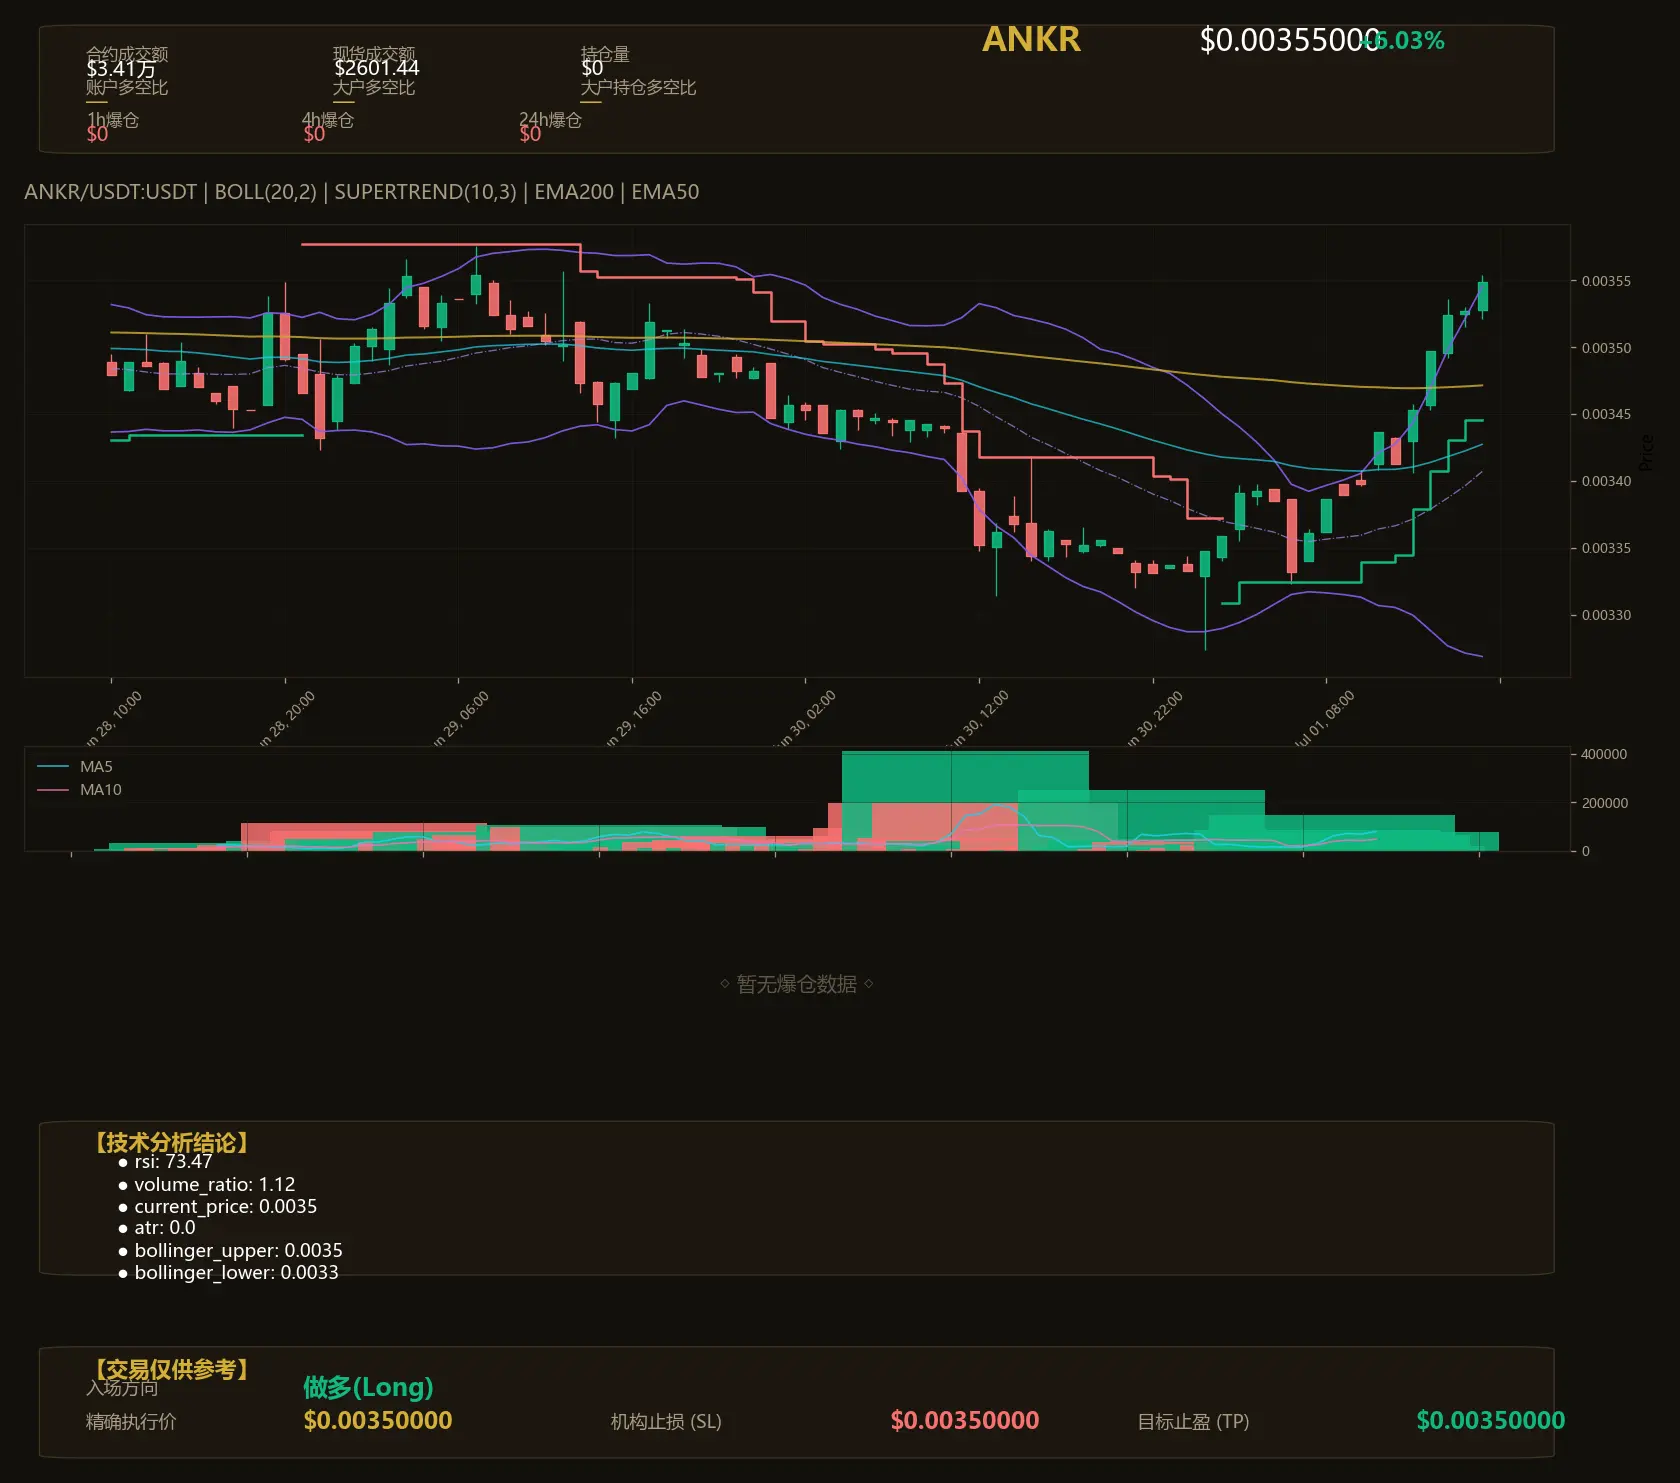The height and width of the screenshot is (1483, 1680).
Task: Click the 0.00355 price axis tick
Action: pyautogui.click(x=1606, y=281)
